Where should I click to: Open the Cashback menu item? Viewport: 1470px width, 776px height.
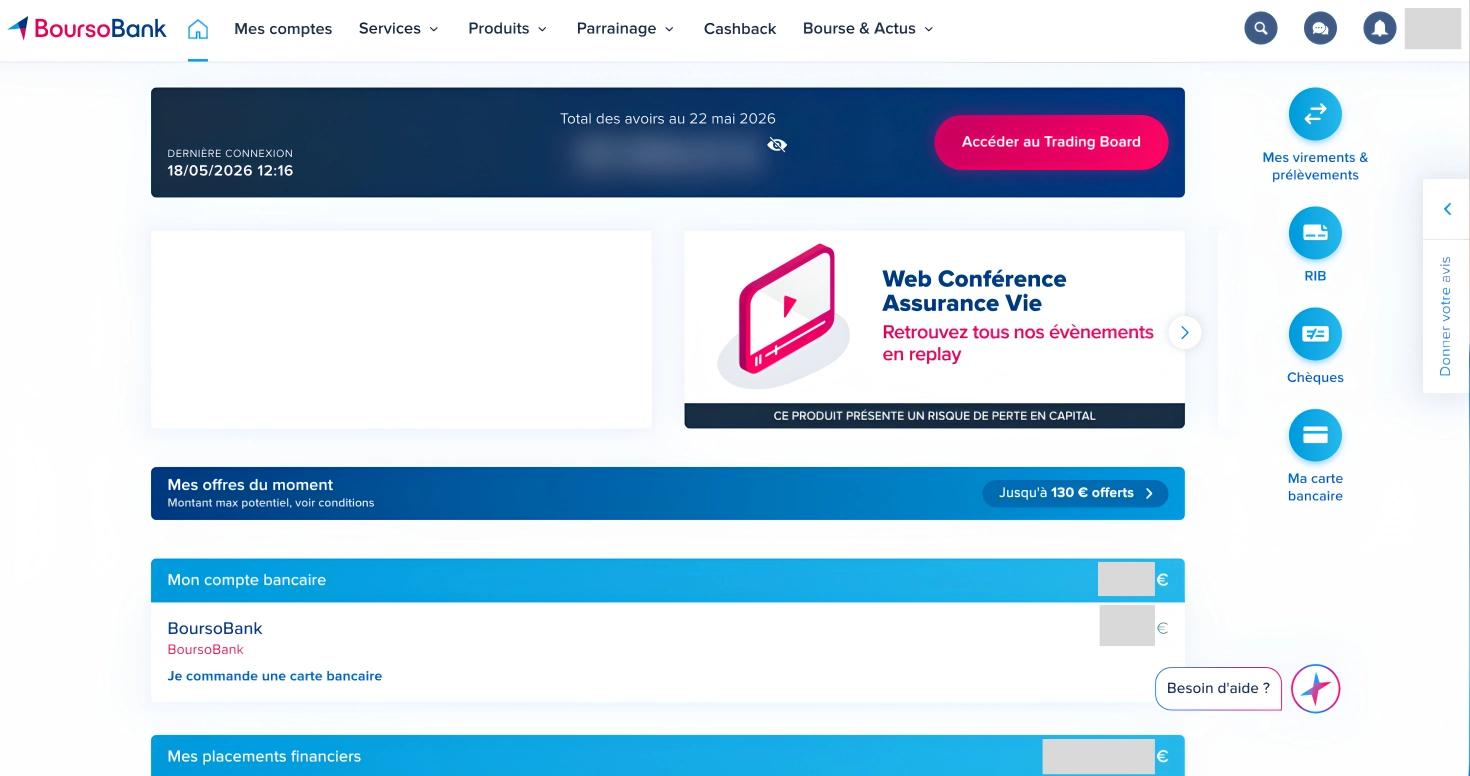740,28
